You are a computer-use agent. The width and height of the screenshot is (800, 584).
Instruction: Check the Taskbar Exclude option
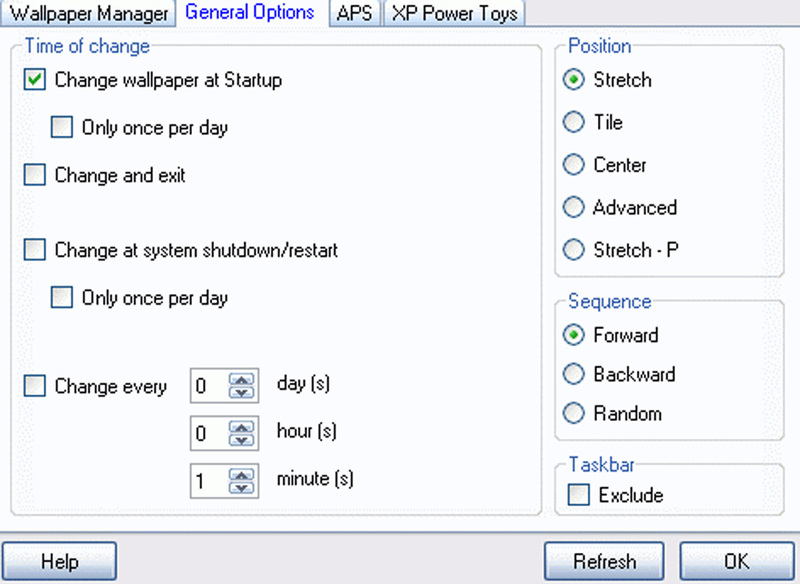coord(579,495)
